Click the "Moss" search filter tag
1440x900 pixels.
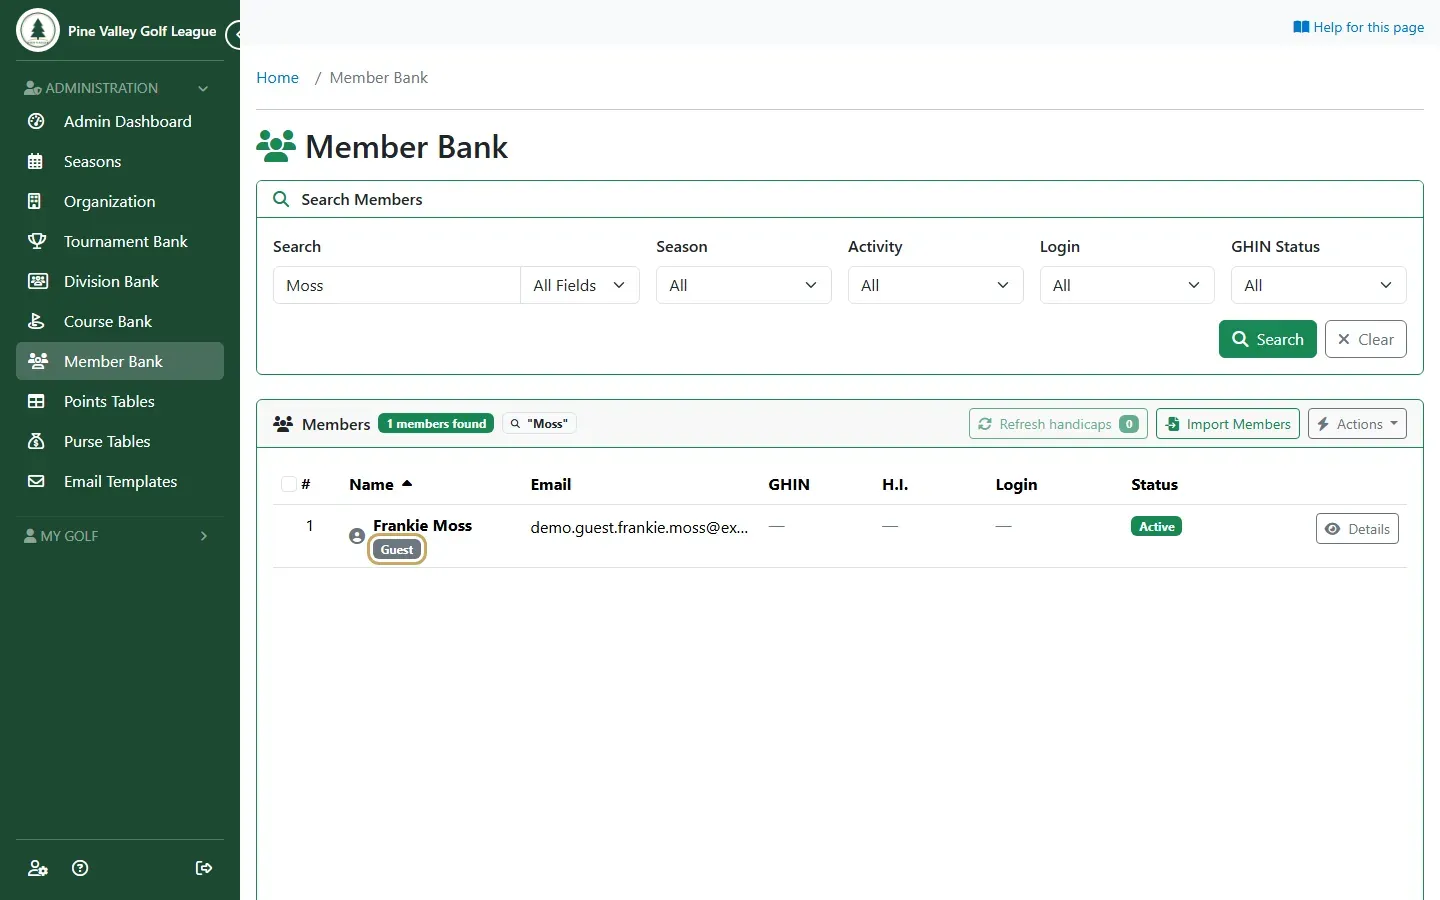click(x=539, y=424)
